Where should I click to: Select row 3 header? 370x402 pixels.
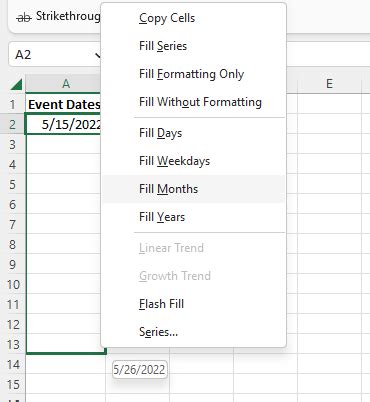[x=13, y=145]
